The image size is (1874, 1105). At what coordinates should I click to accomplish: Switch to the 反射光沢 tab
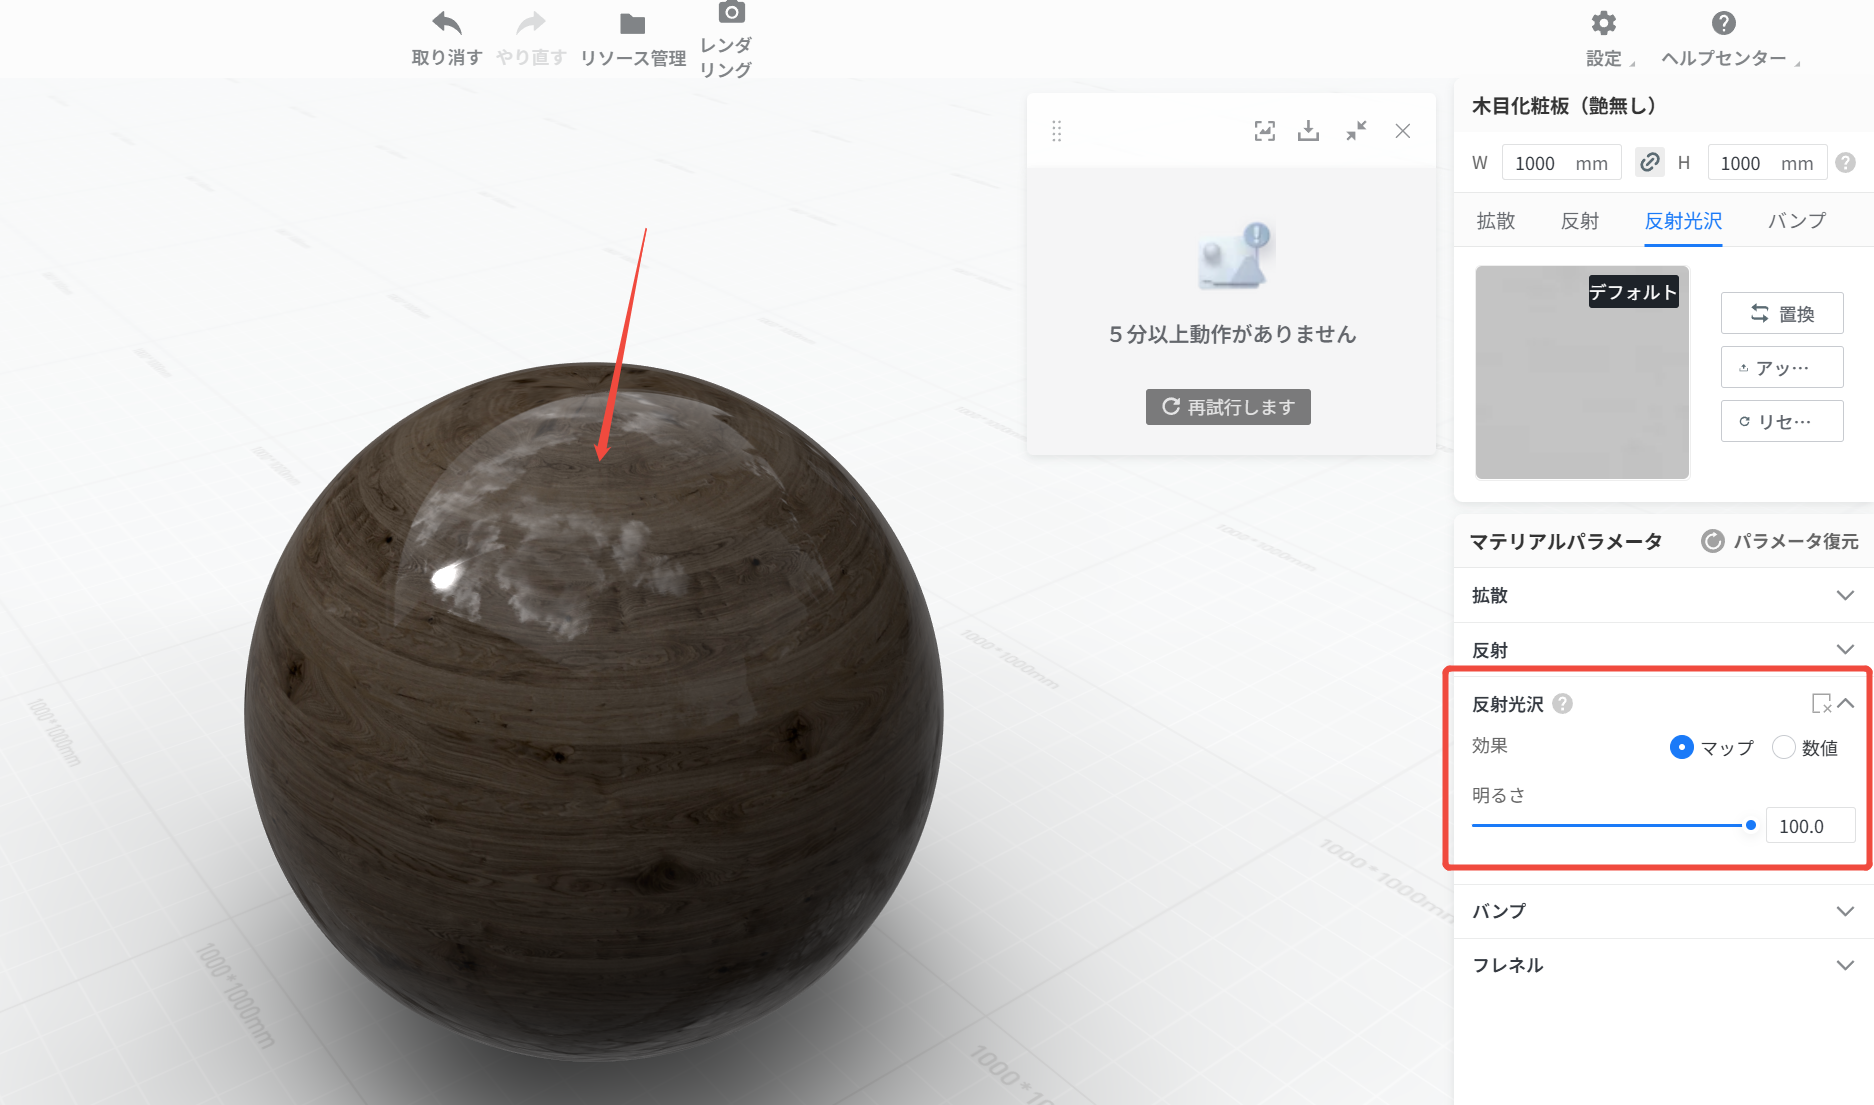(1683, 221)
